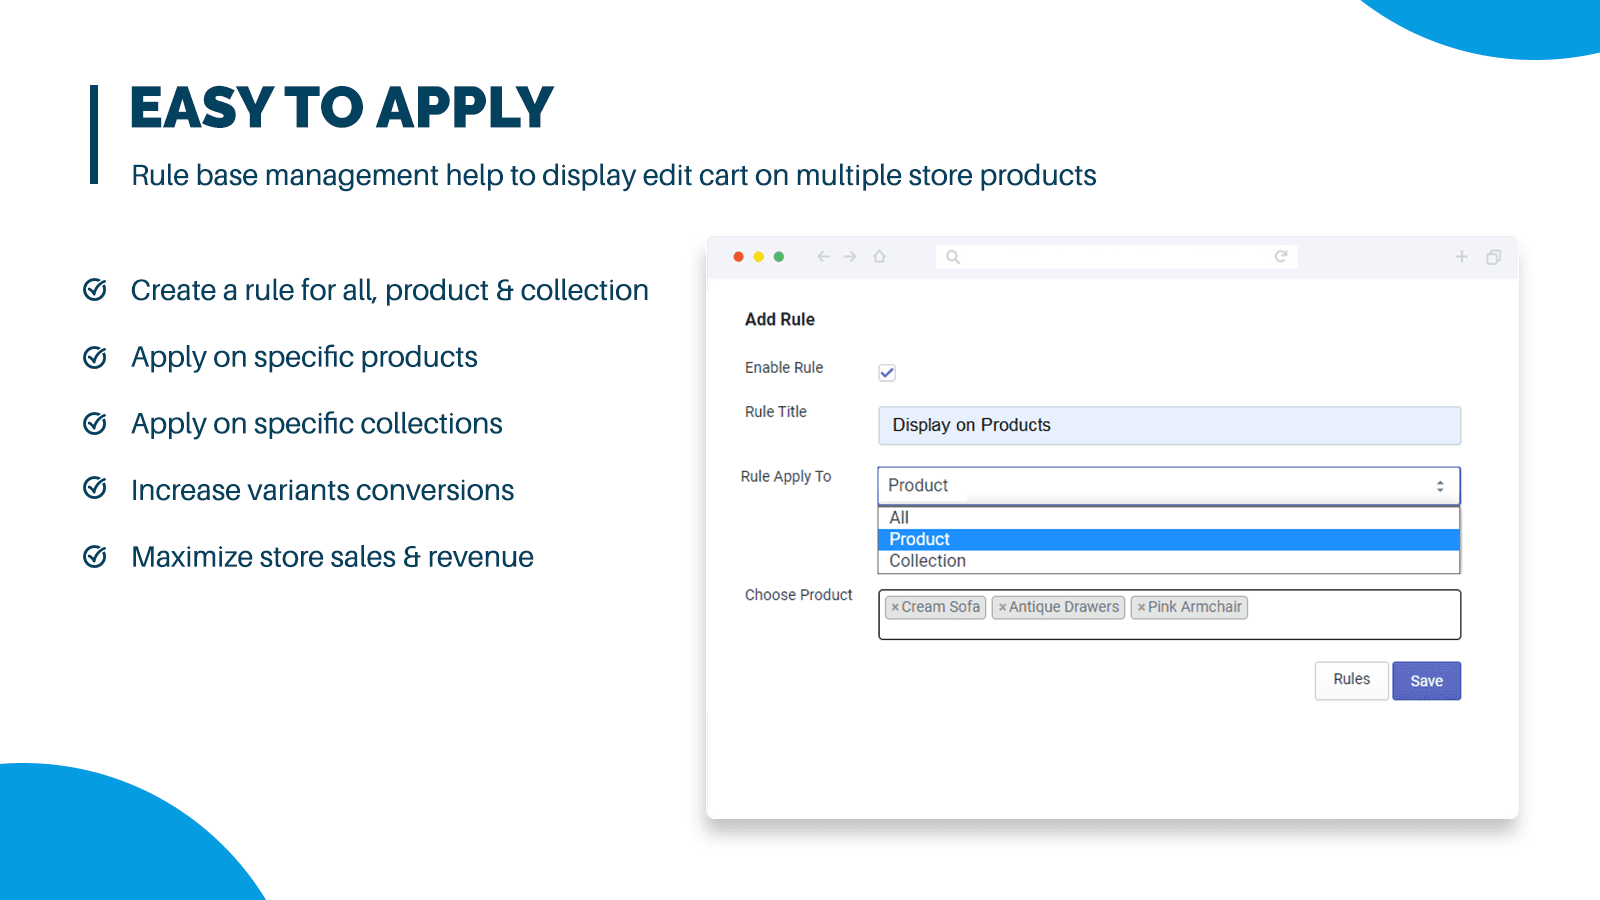Click the browser back arrow icon
This screenshot has width=1600, height=900.
[x=823, y=257]
